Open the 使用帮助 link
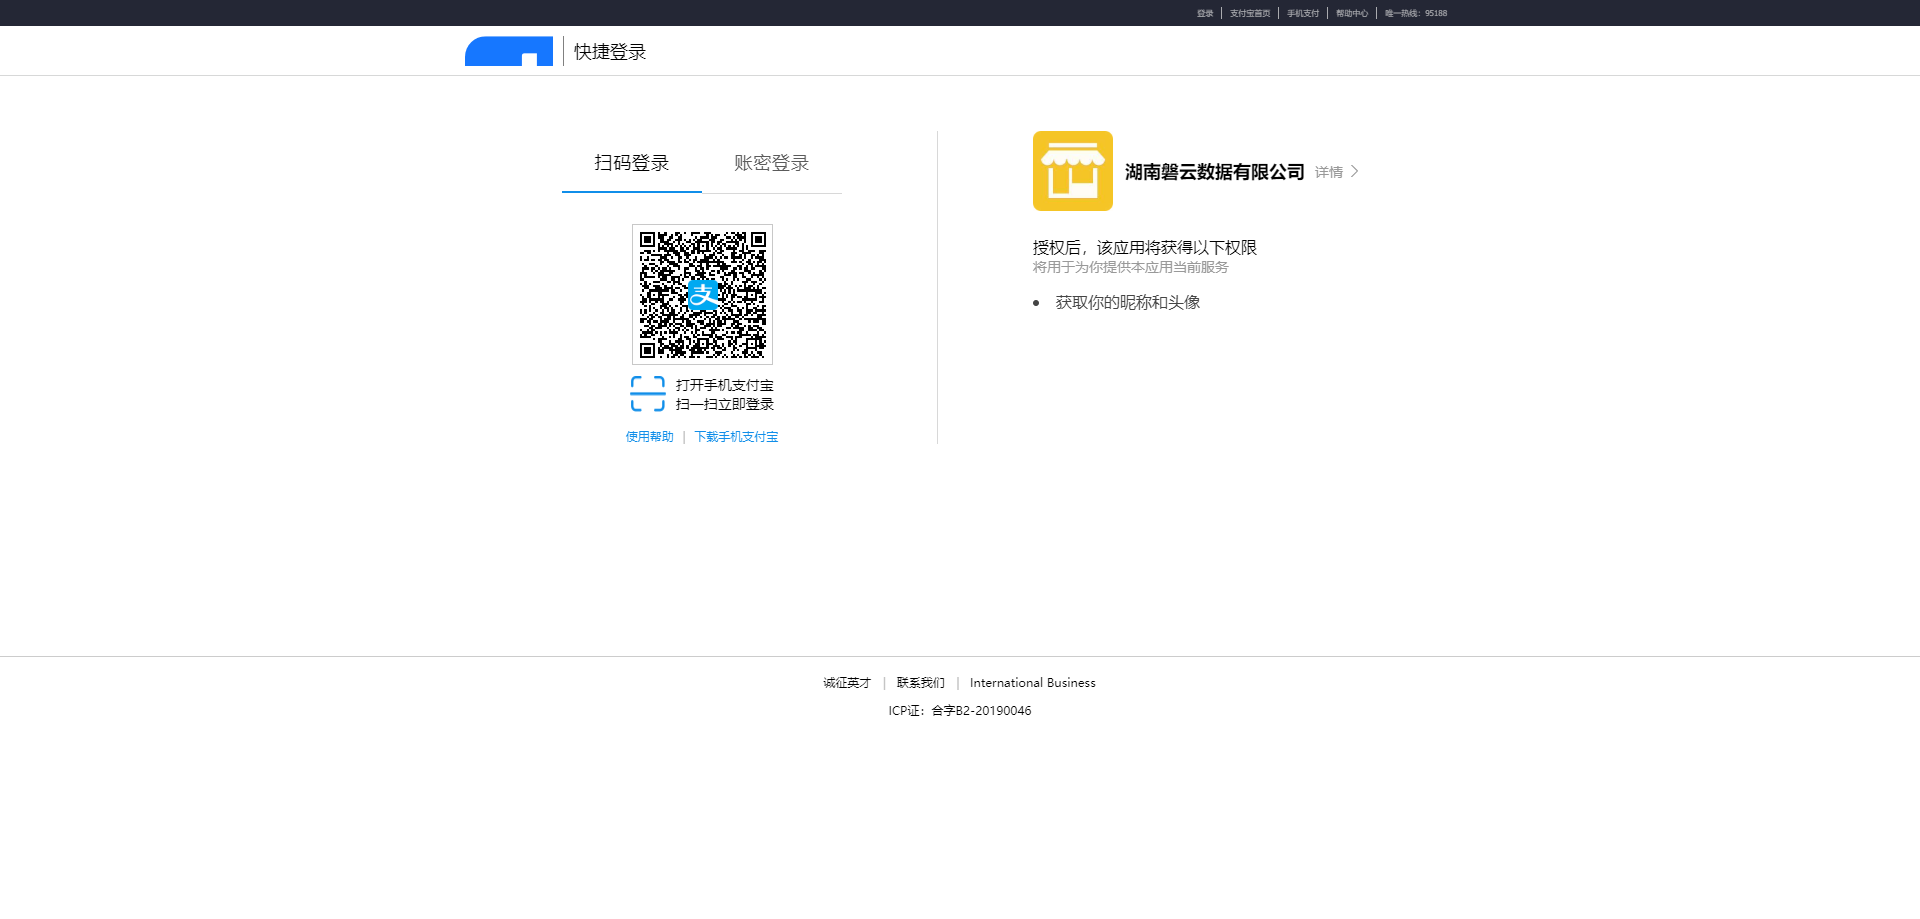This screenshot has height=919, width=1920. (650, 437)
